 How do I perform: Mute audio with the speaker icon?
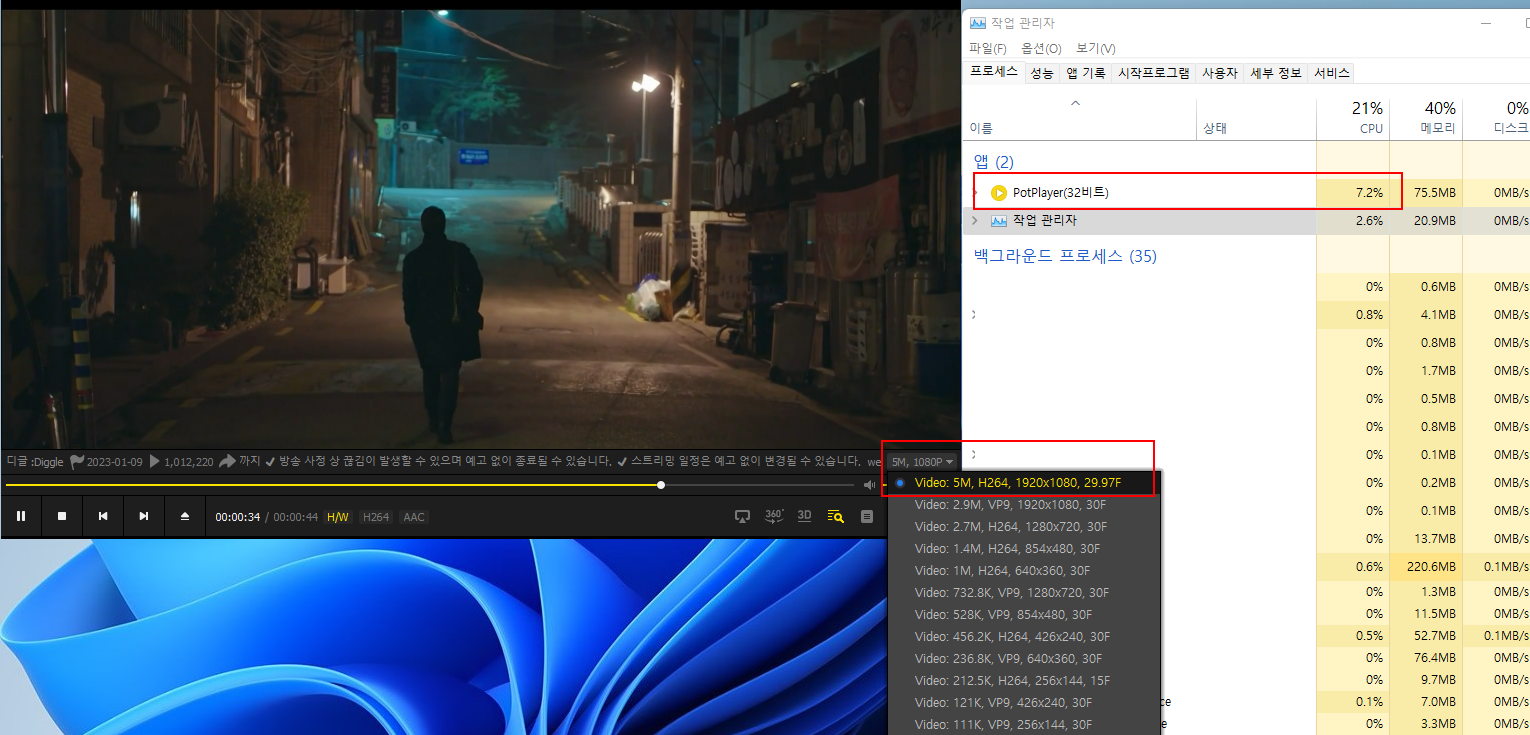coord(870,485)
